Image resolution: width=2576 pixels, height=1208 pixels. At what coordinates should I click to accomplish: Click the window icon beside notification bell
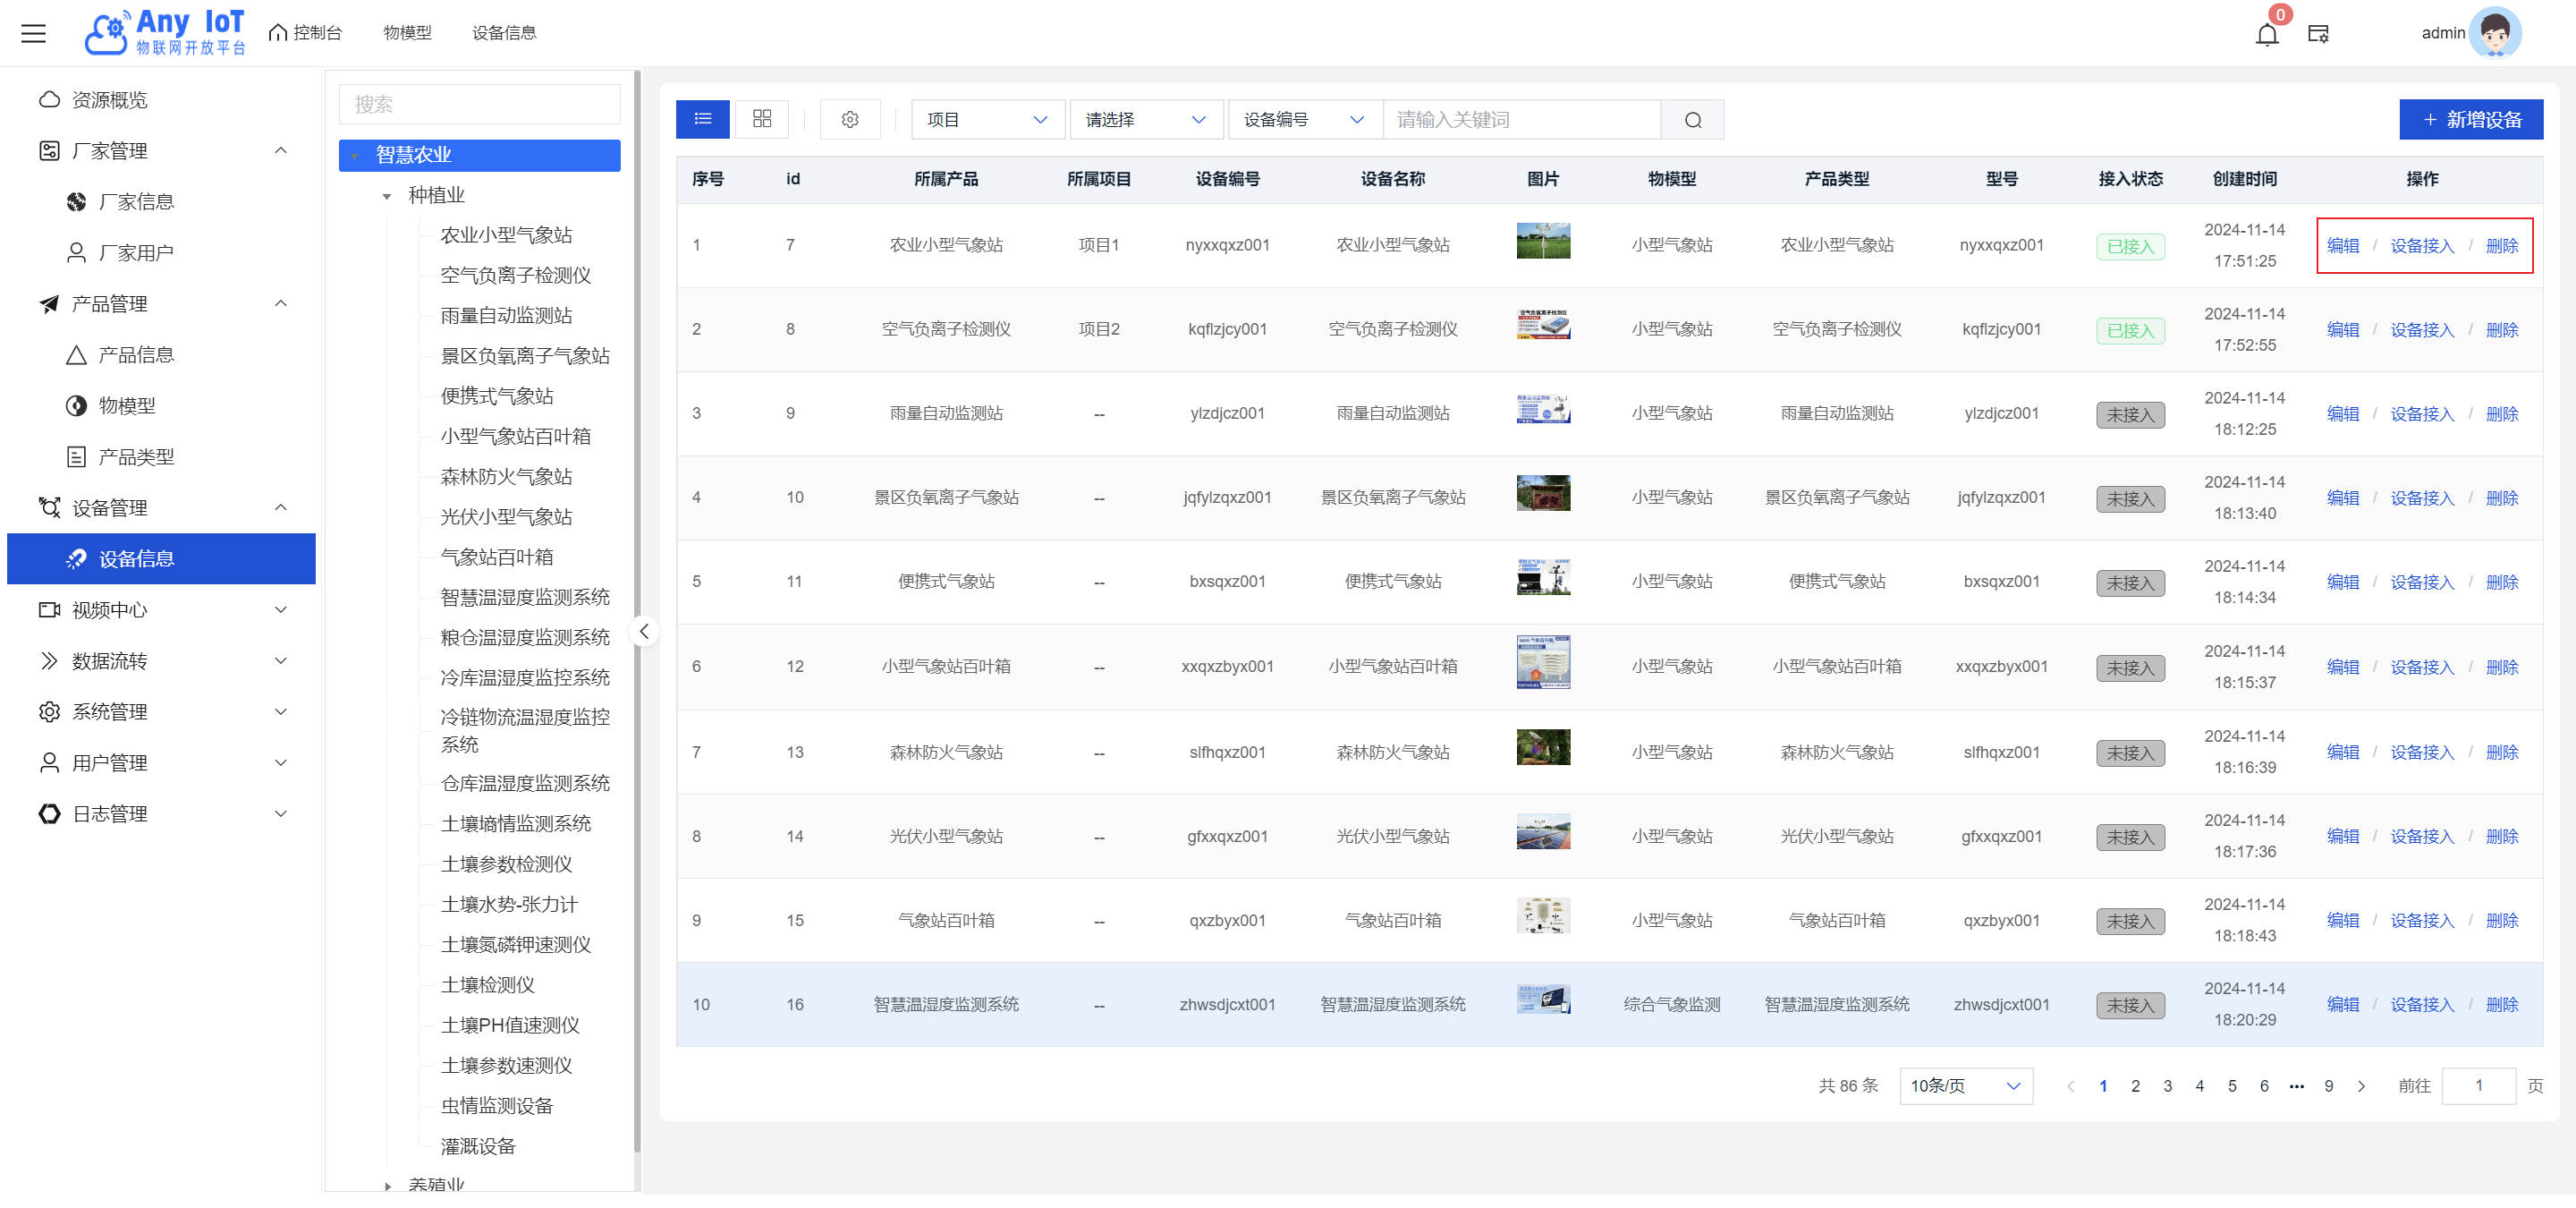(2318, 34)
